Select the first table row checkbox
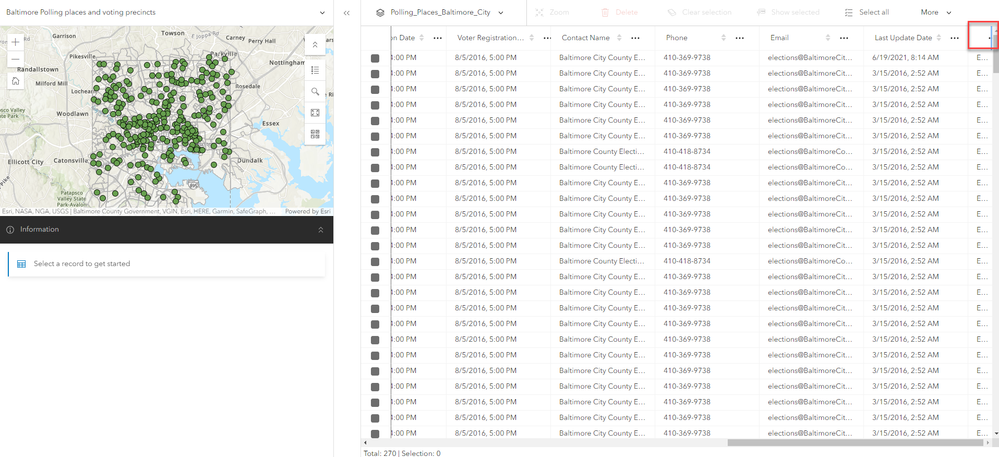The width and height of the screenshot is (999, 457). coord(375,58)
